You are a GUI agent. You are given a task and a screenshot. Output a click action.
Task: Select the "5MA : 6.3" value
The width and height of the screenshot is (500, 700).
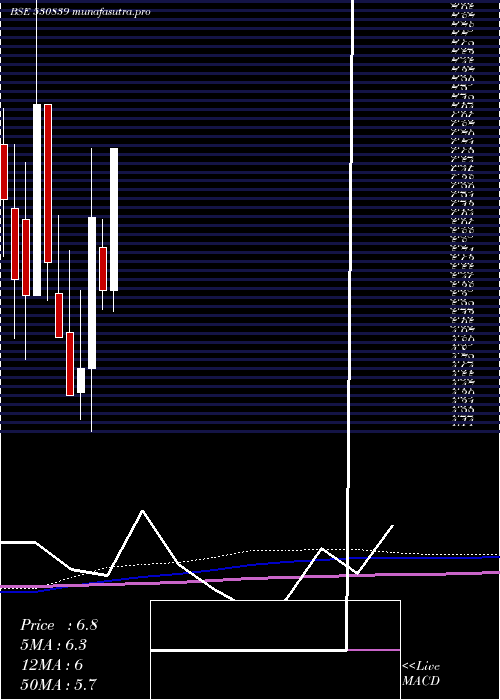(x=54, y=645)
